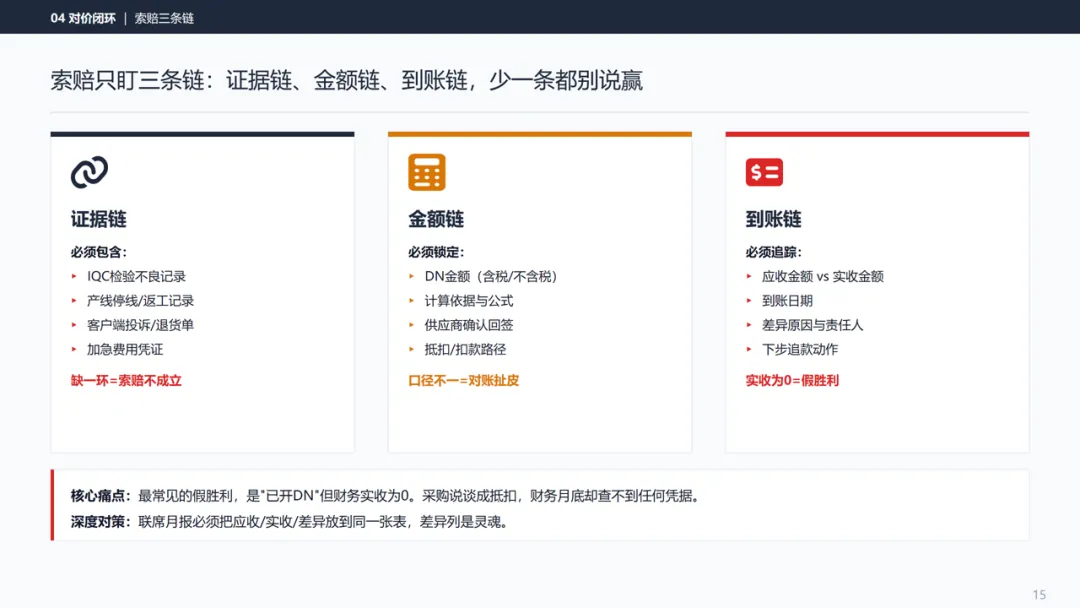Click the bold label 深度对策：
This screenshot has height=608, width=1080.
click(101, 522)
